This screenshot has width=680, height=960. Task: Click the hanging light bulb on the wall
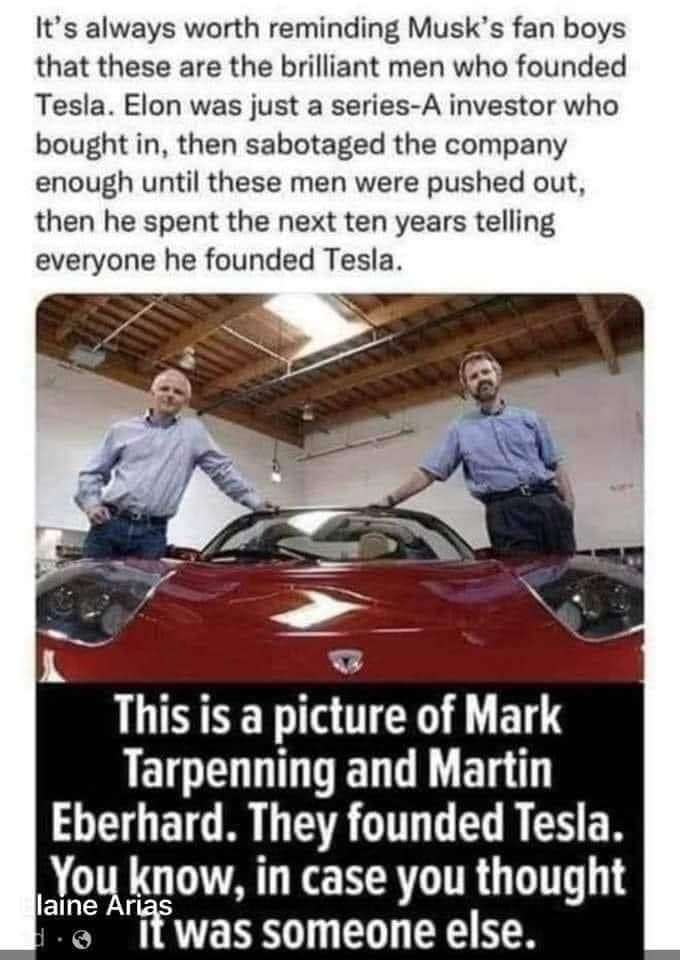coord(277,470)
